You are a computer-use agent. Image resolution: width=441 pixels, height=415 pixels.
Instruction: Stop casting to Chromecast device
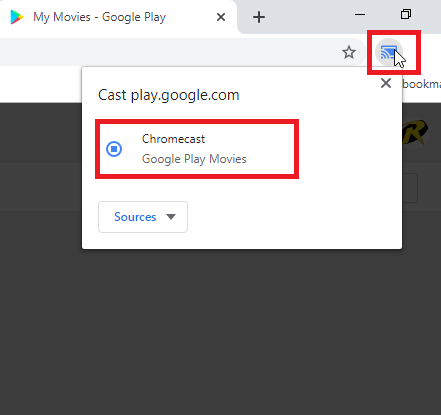114,149
